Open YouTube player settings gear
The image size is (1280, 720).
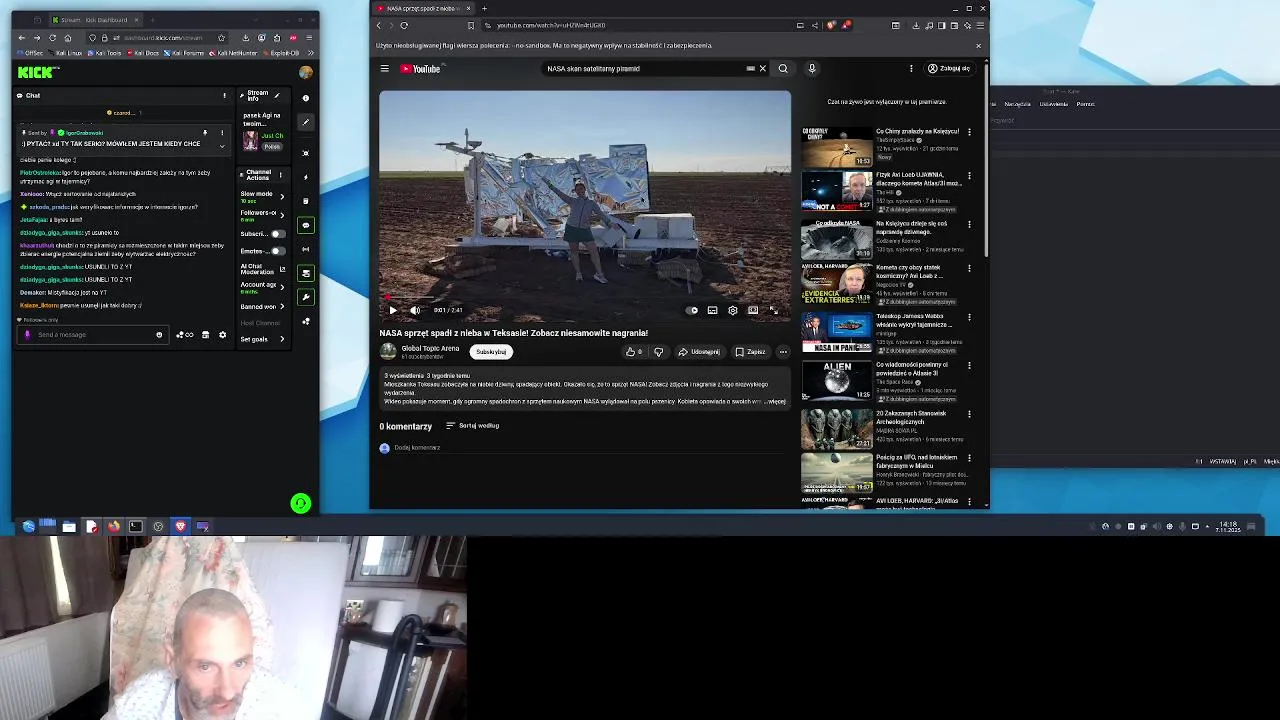(733, 310)
